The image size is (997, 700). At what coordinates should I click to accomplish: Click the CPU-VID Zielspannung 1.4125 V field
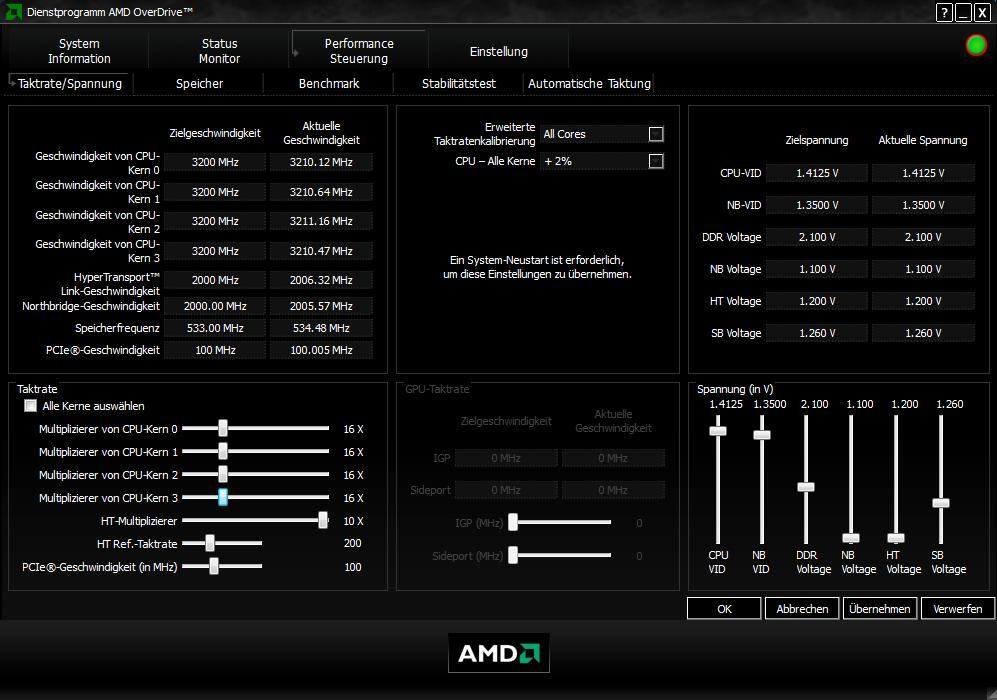click(x=817, y=173)
